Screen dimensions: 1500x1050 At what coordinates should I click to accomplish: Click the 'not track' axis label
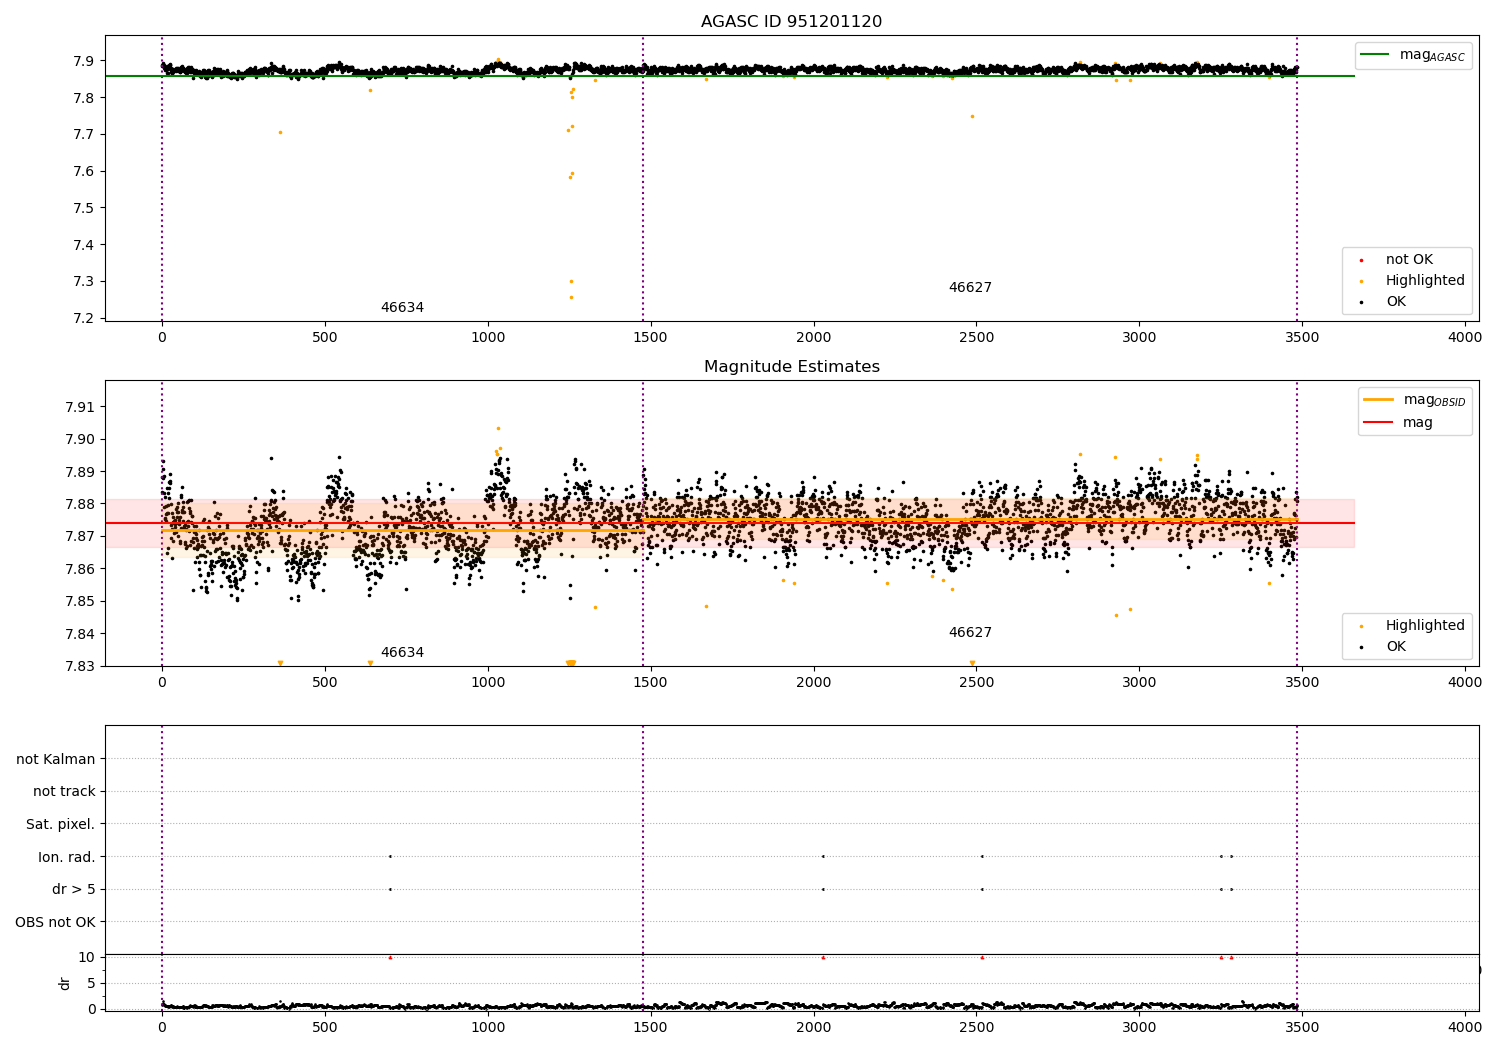click(x=64, y=792)
